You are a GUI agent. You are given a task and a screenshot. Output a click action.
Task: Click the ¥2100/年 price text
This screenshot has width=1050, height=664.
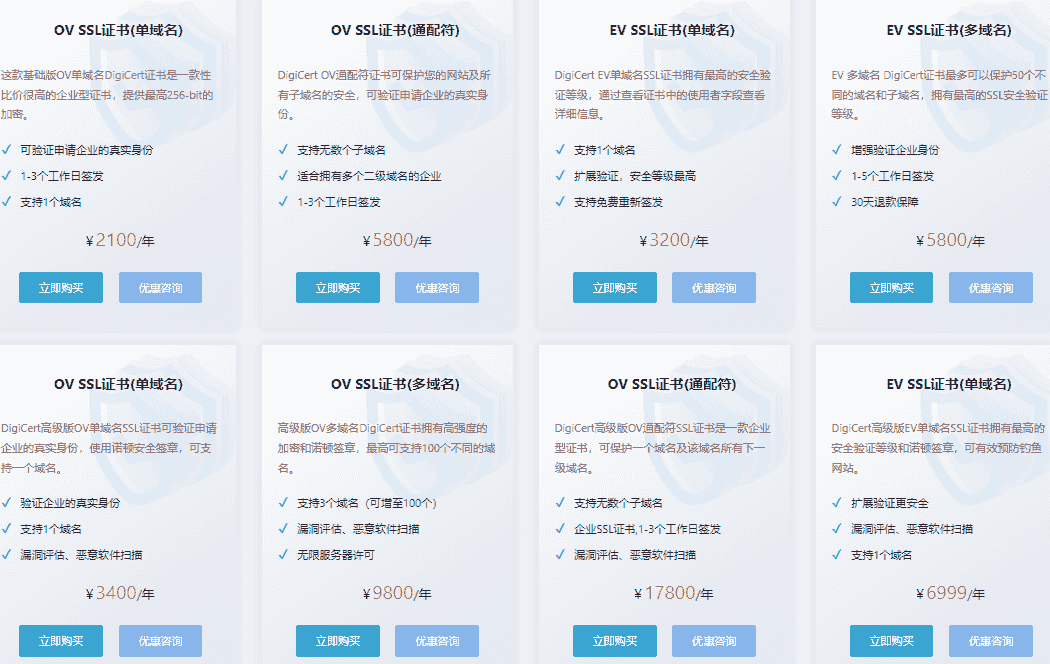coord(120,240)
